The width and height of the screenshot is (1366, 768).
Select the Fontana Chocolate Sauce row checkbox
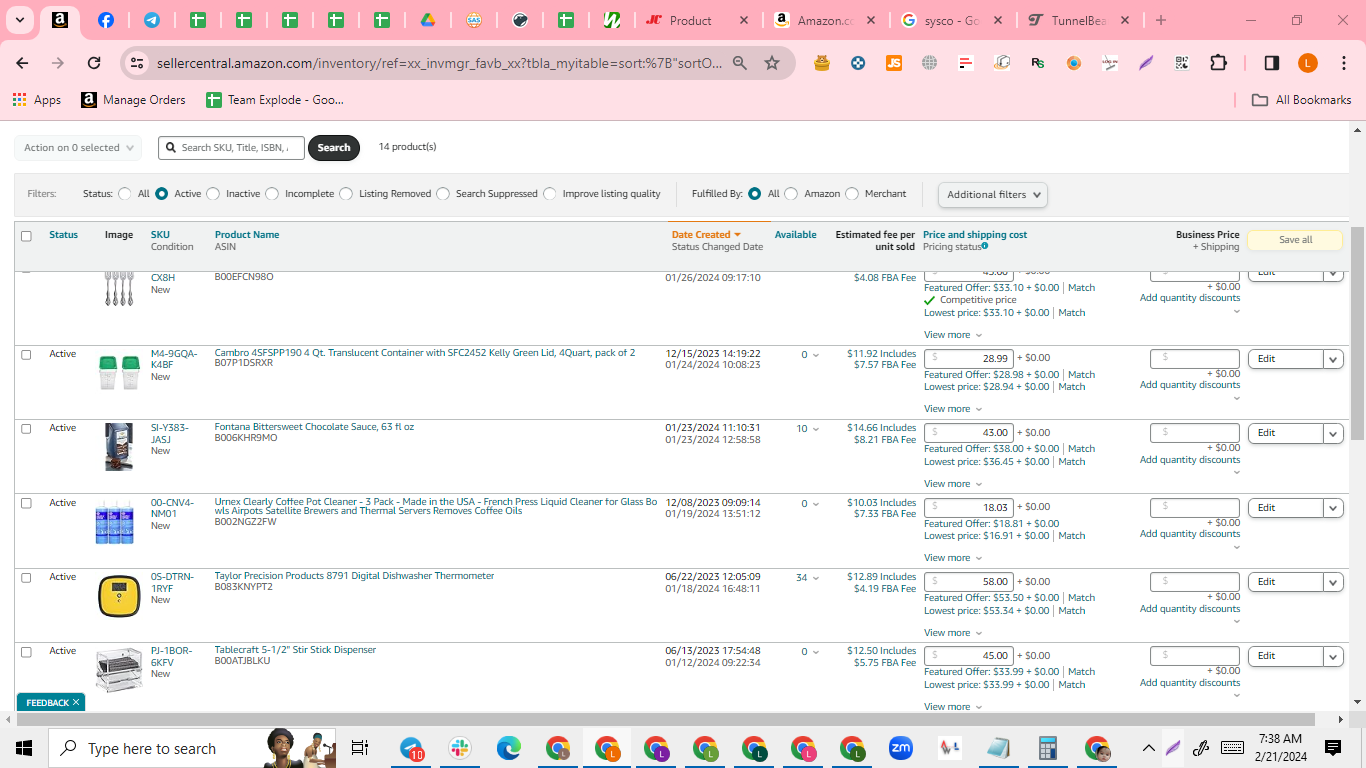tap(26, 428)
